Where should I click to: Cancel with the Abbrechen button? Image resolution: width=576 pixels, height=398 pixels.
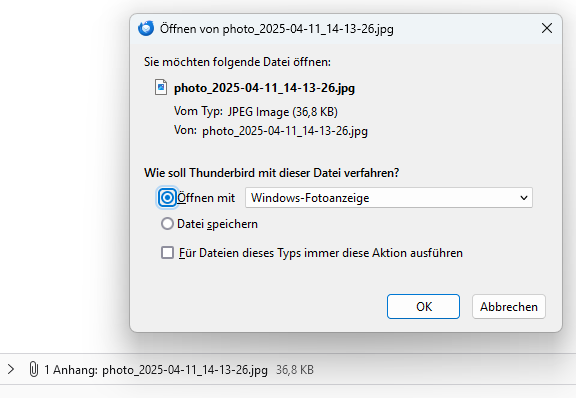point(509,306)
